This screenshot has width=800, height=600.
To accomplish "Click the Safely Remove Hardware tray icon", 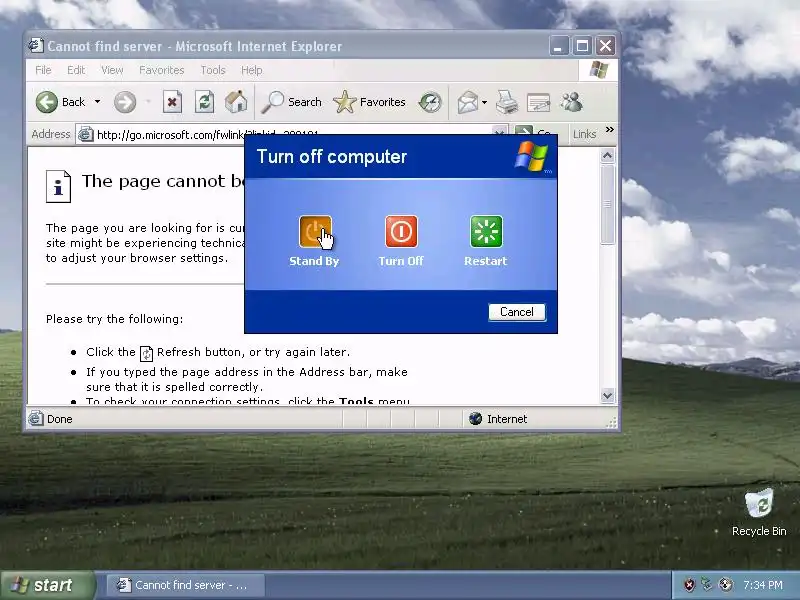I will [707, 584].
